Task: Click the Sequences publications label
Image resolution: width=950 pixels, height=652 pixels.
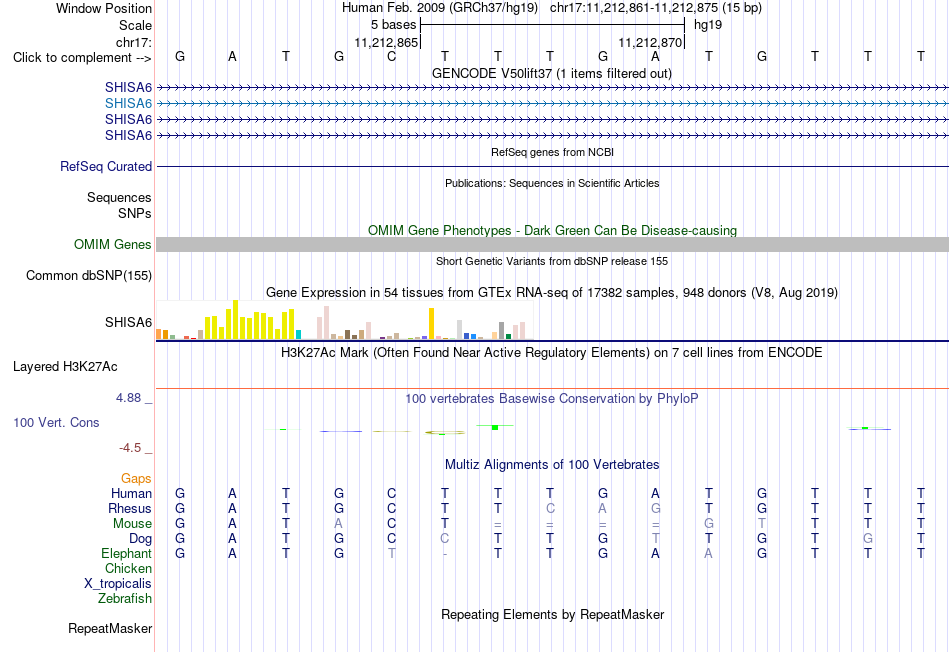Action: (119, 198)
